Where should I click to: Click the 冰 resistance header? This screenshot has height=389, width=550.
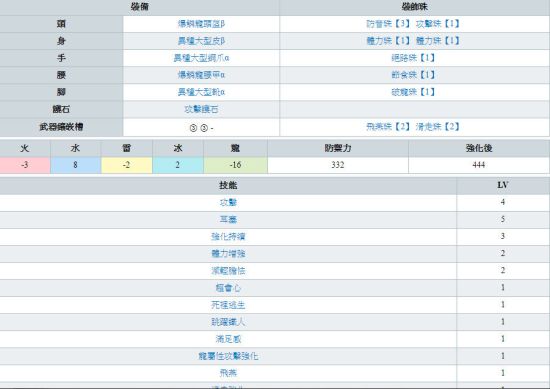click(x=178, y=148)
